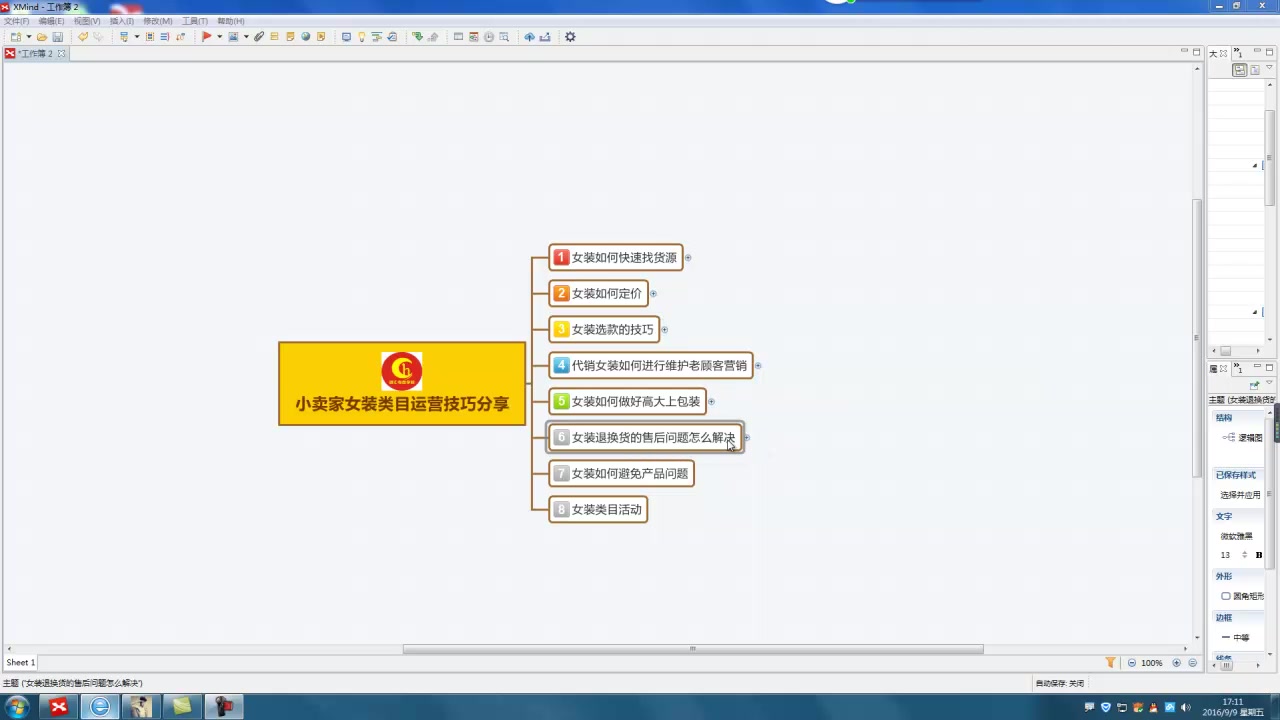Select topic 女装类目活动

click(598, 510)
